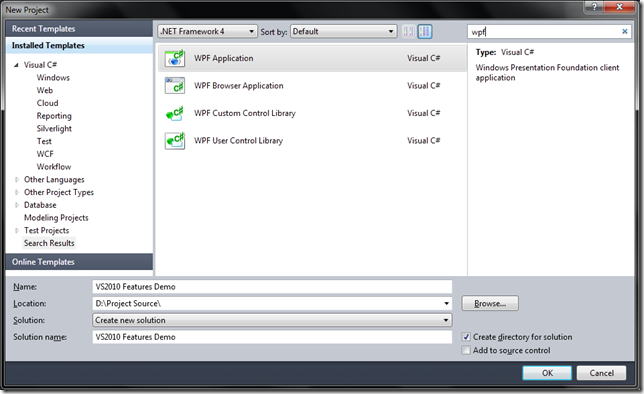Select the WPF Custom Control Library icon
The image size is (644, 394).
click(175, 113)
